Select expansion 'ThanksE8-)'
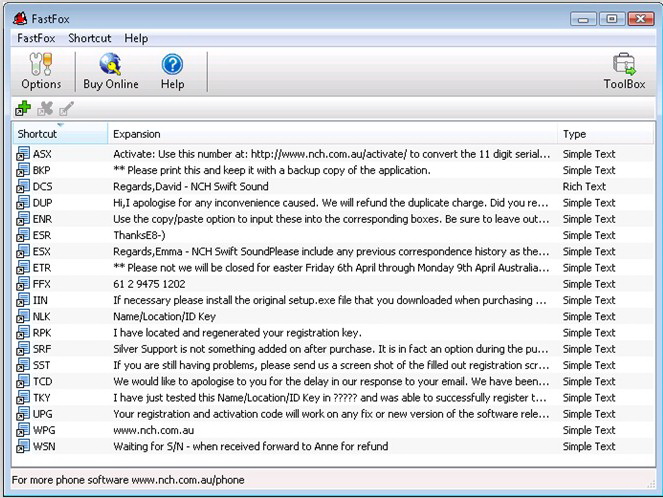This screenshot has height=498, width=663. [x=139, y=235]
